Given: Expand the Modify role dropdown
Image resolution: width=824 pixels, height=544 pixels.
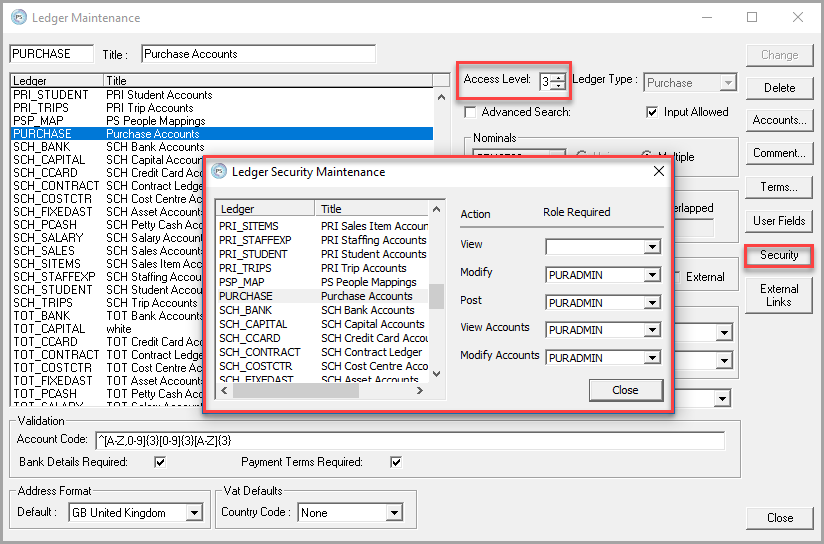Looking at the screenshot, I should tap(652, 274).
